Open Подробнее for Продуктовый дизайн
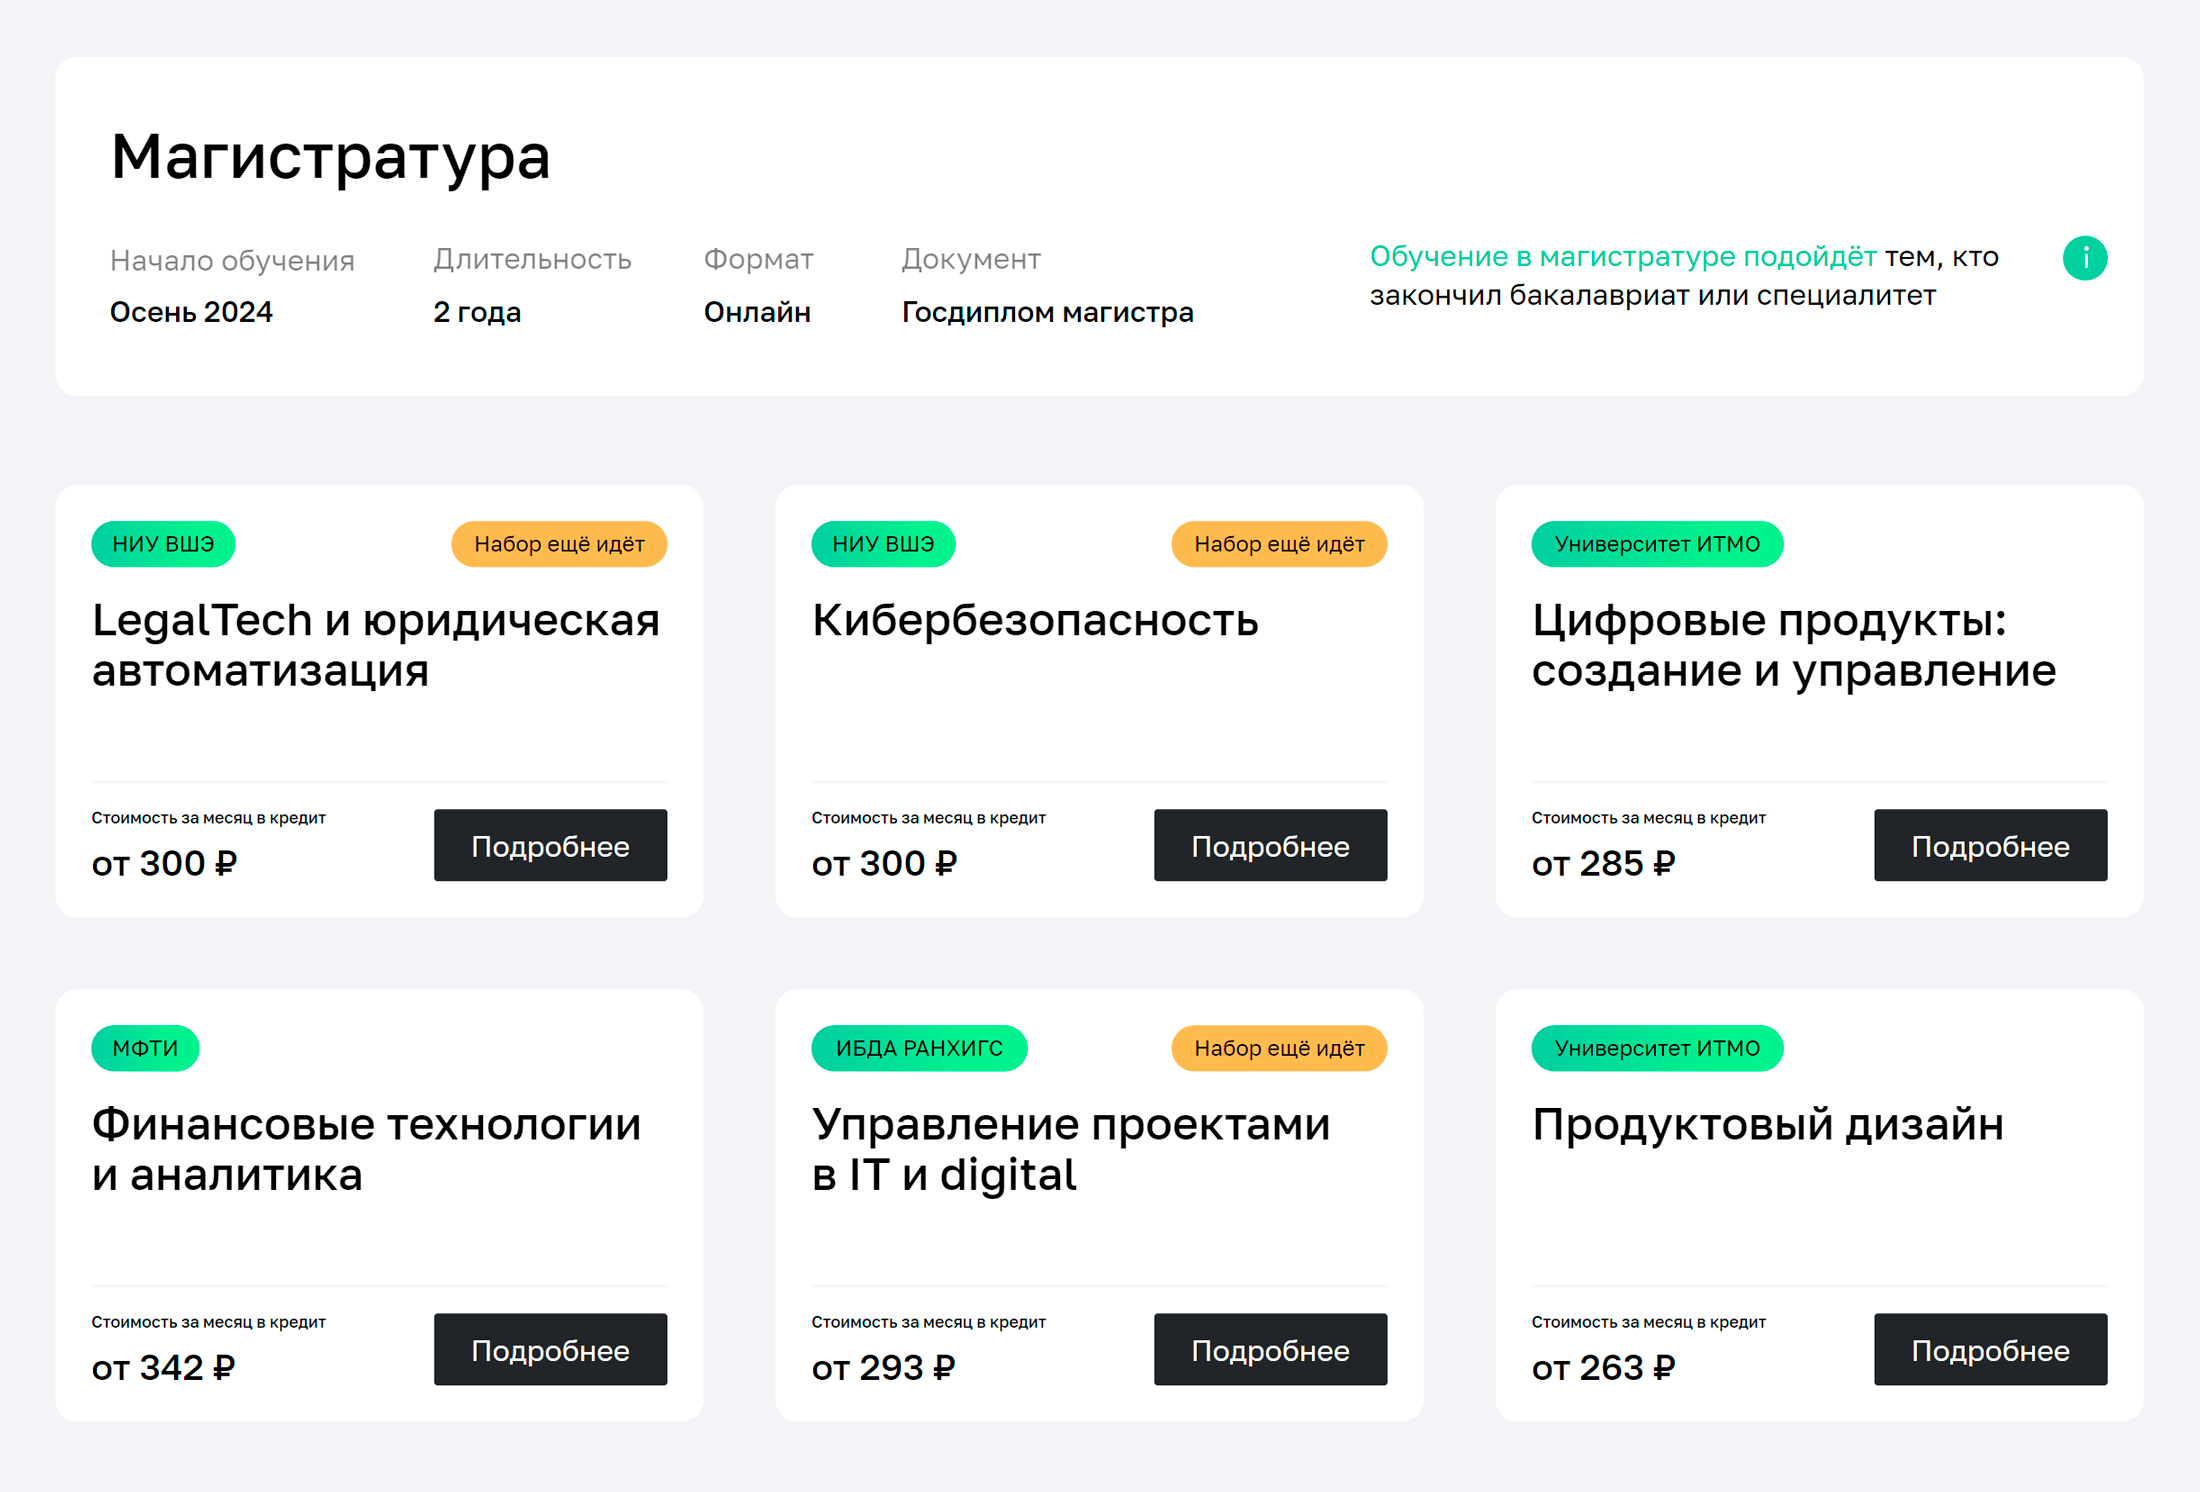The height and width of the screenshot is (1492, 2200). click(x=1990, y=1349)
